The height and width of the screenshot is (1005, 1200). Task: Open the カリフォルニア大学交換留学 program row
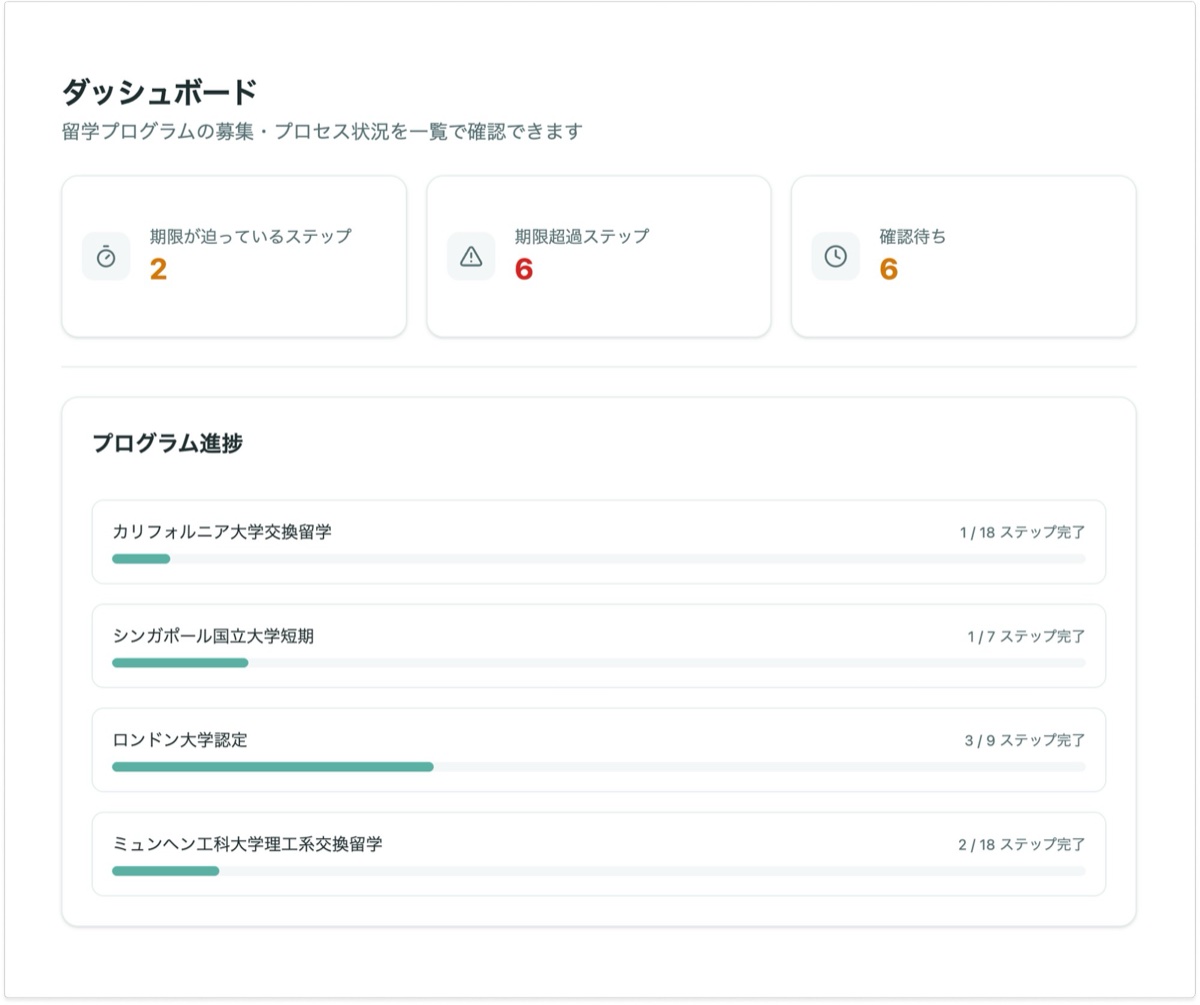coord(599,542)
